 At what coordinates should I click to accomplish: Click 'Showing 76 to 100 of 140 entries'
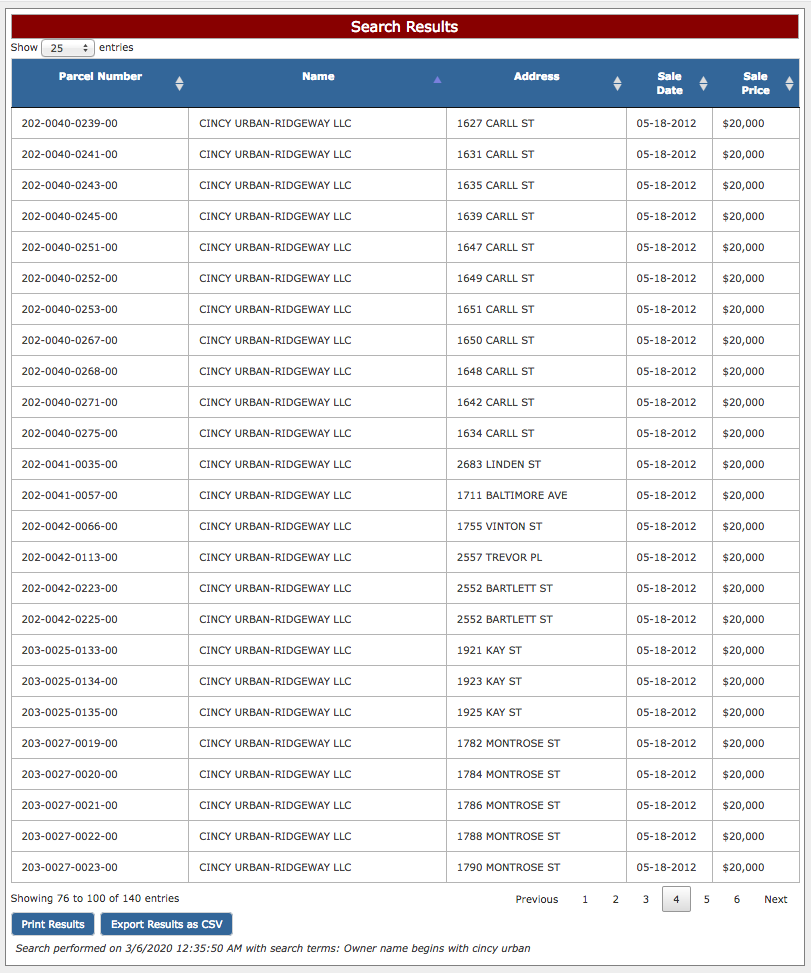pyautogui.click(x=95, y=899)
